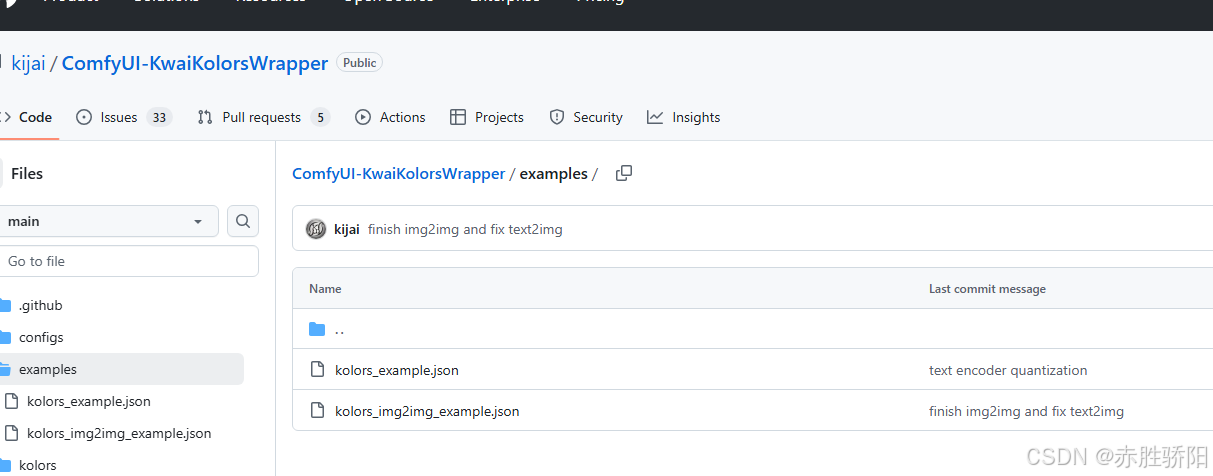Viewport: 1213px width, 476px height.
Task: Click the Projects table icon
Action: tap(458, 117)
